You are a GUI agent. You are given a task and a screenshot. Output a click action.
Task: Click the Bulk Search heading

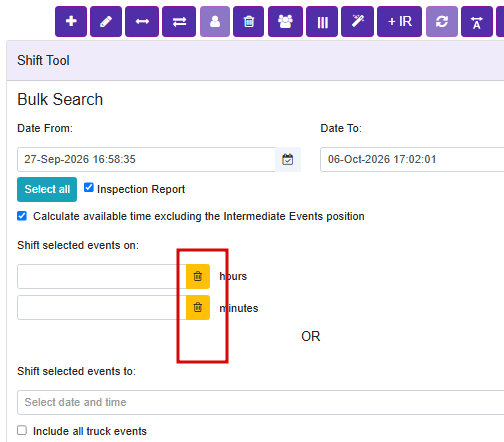[x=60, y=99]
